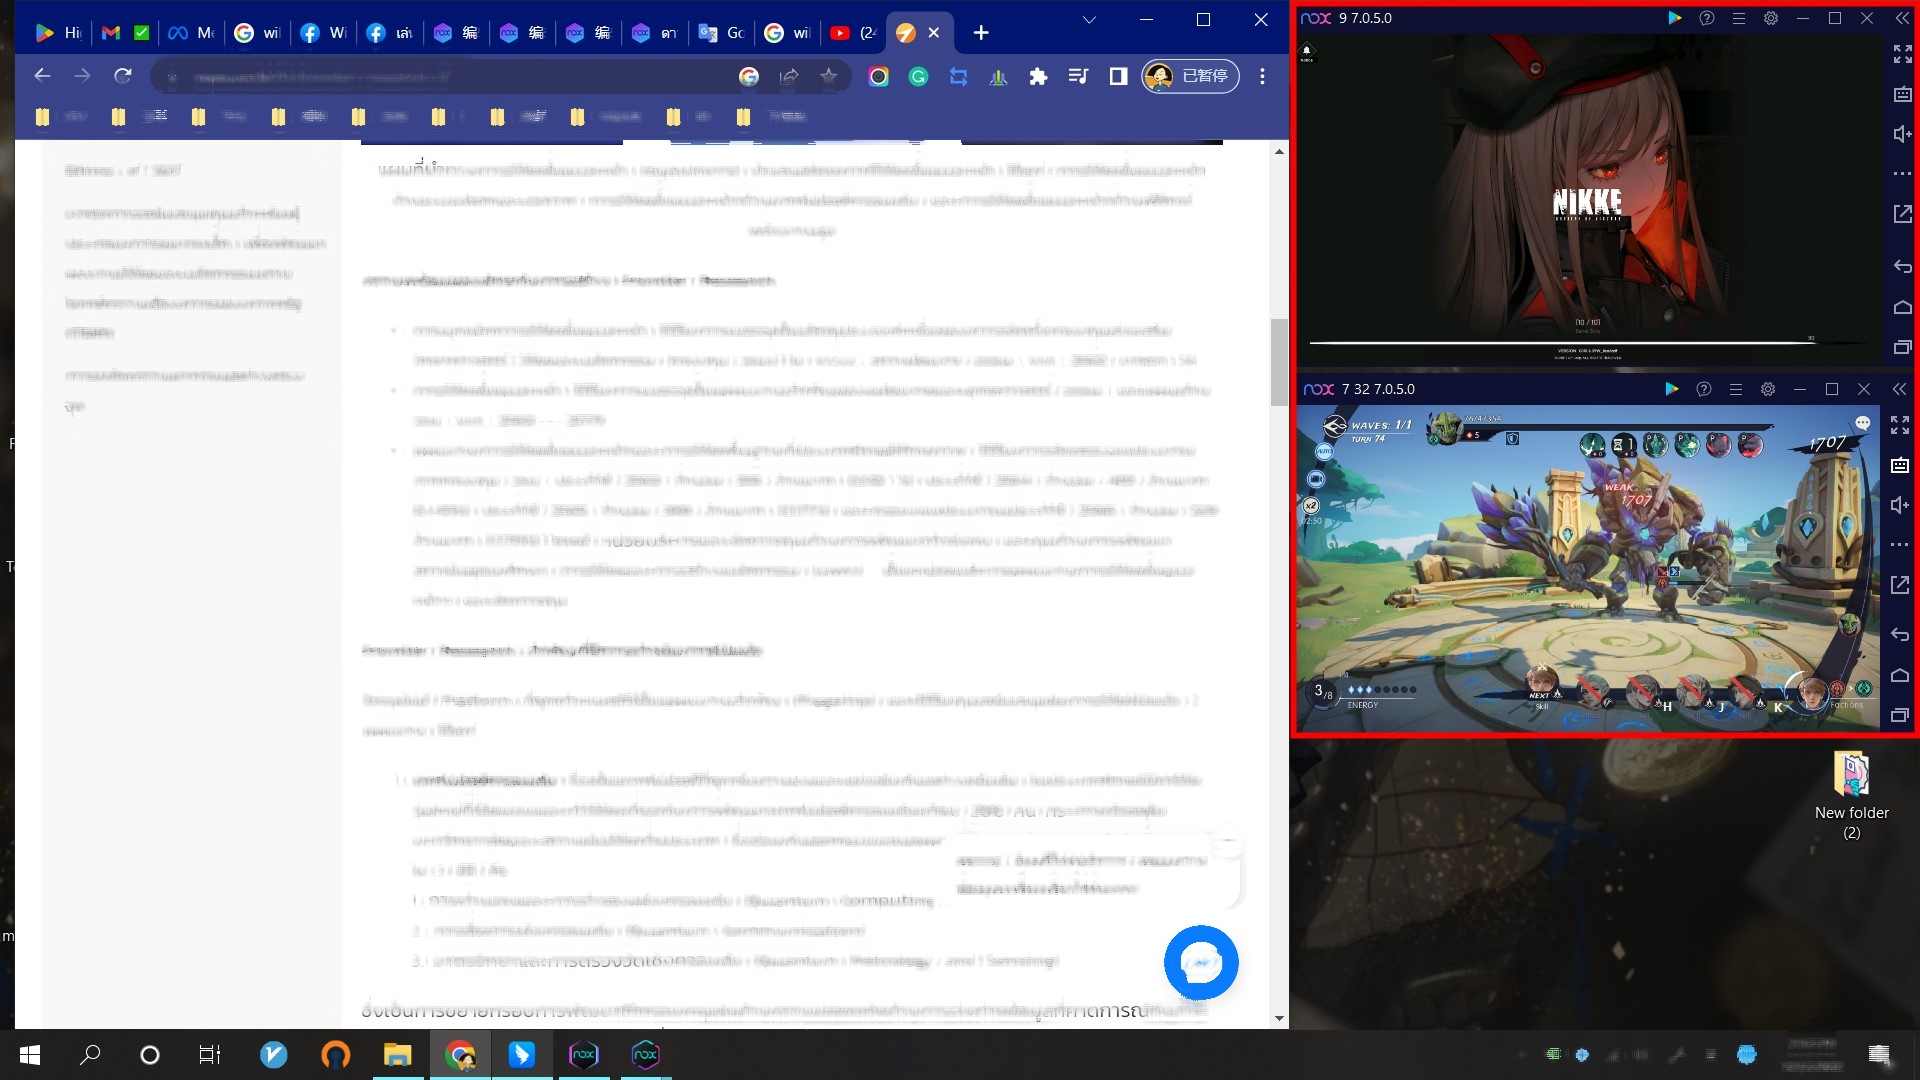Collapse bottom Nox sidebar with double chevron

pos(1899,389)
